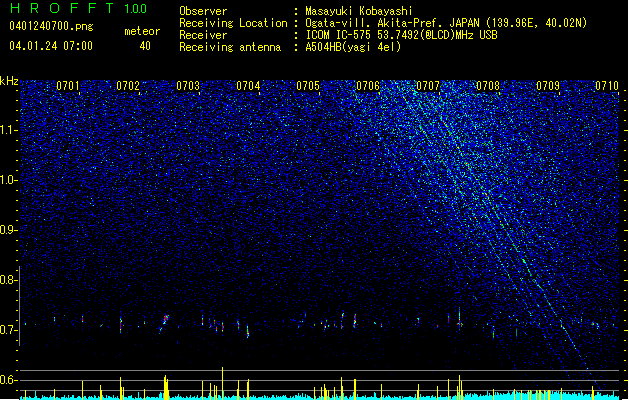The width and height of the screenshot is (629, 400).
Task: Click the 'Observer' field label
Action: [203, 11]
